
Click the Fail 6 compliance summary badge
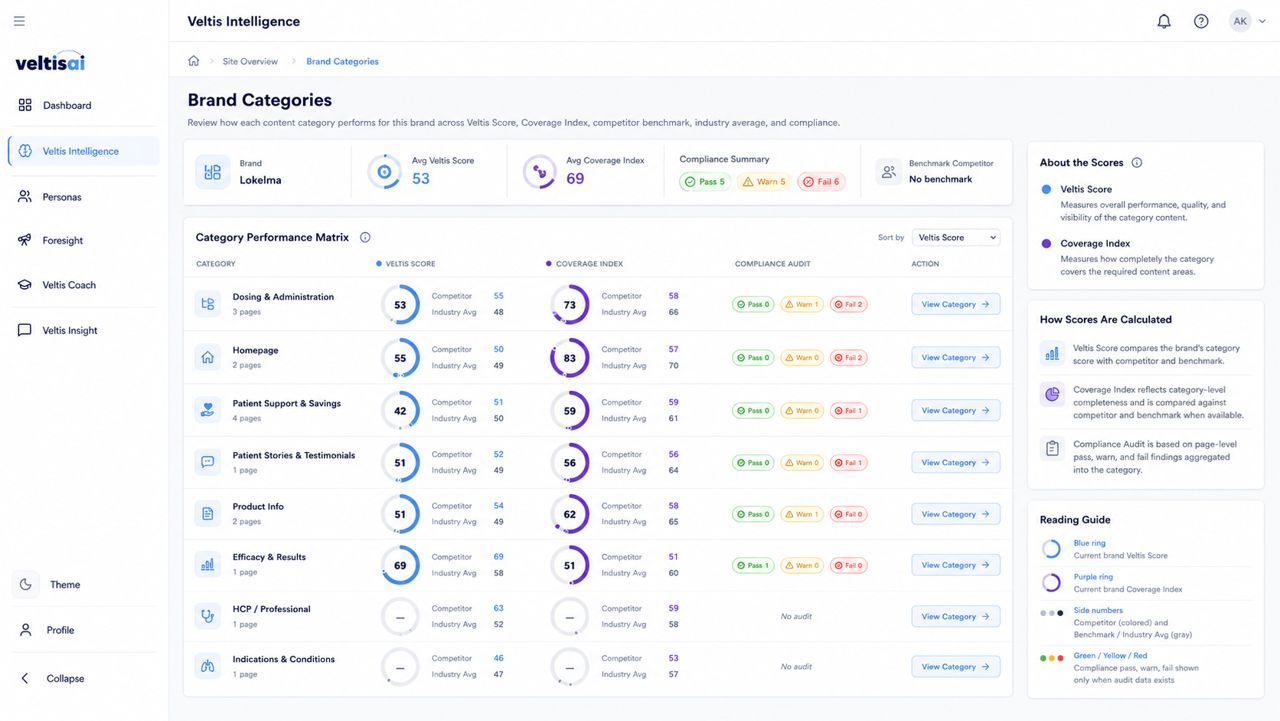coord(821,182)
